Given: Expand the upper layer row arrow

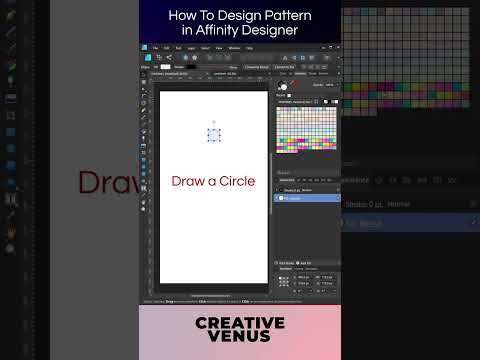Looking at the screenshot, I should (276, 190).
